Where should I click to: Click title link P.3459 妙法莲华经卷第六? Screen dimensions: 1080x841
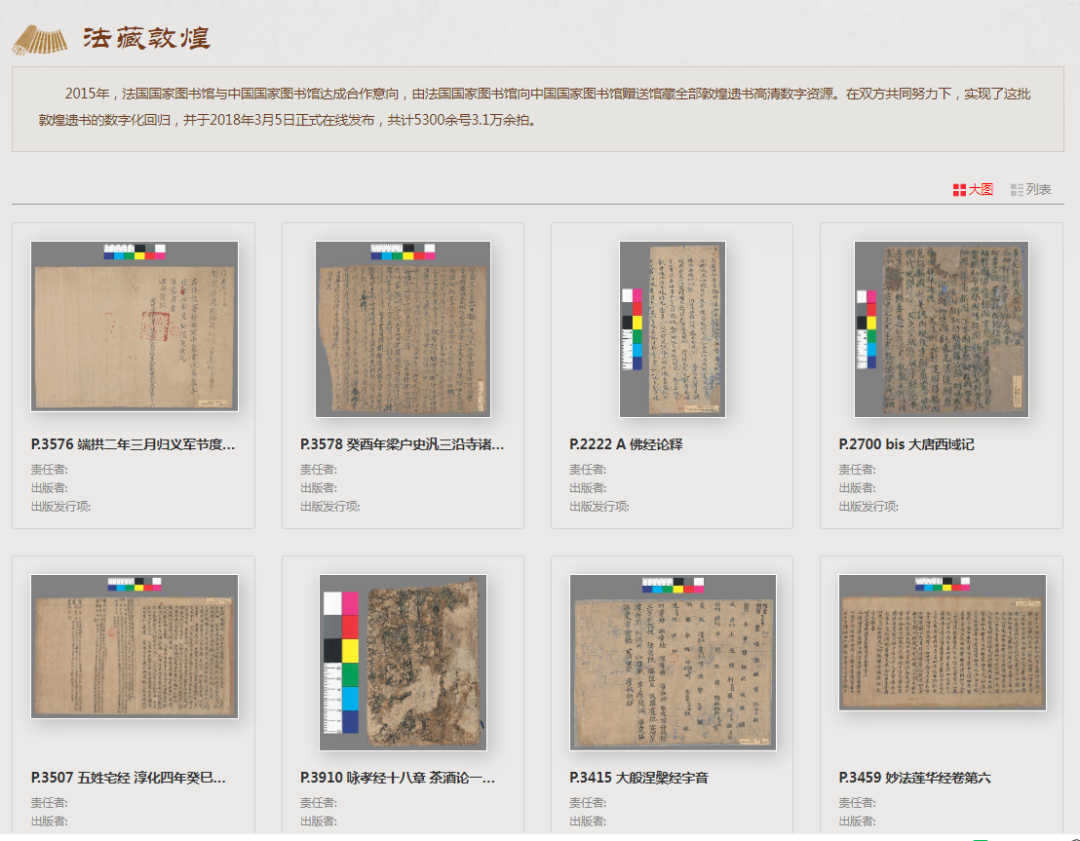(x=915, y=777)
